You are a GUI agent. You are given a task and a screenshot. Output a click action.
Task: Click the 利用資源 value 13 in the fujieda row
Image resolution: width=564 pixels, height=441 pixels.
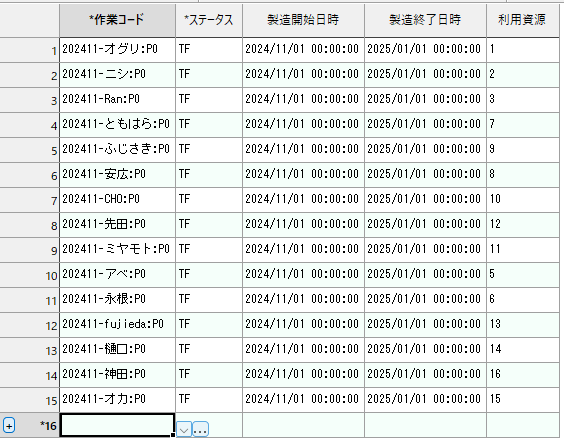coord(523,325)
